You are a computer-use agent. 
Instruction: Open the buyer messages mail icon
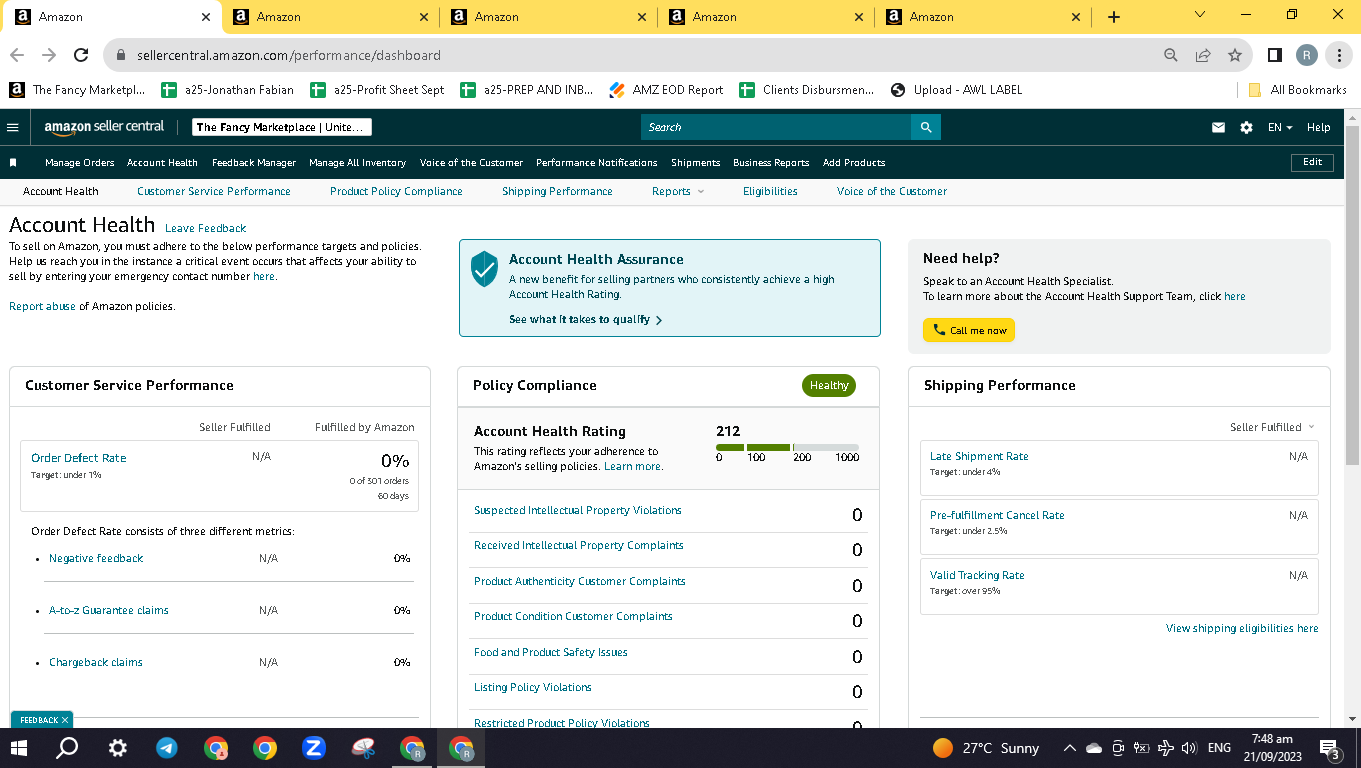tap(1218, 127)
